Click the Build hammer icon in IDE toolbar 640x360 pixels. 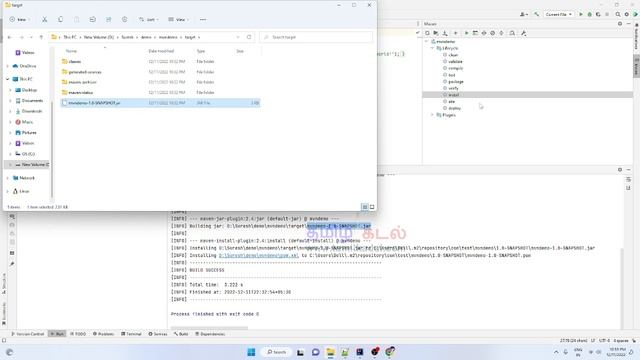(536, 14)
